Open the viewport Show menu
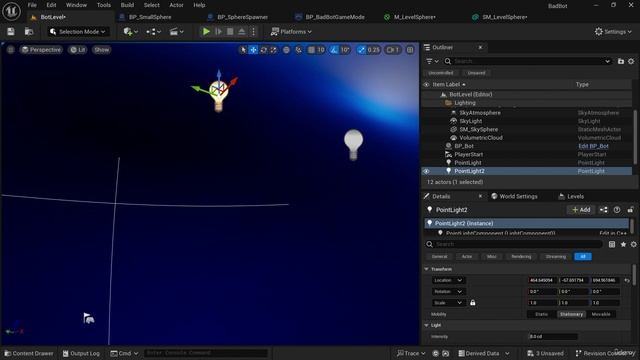 [102, 50]
